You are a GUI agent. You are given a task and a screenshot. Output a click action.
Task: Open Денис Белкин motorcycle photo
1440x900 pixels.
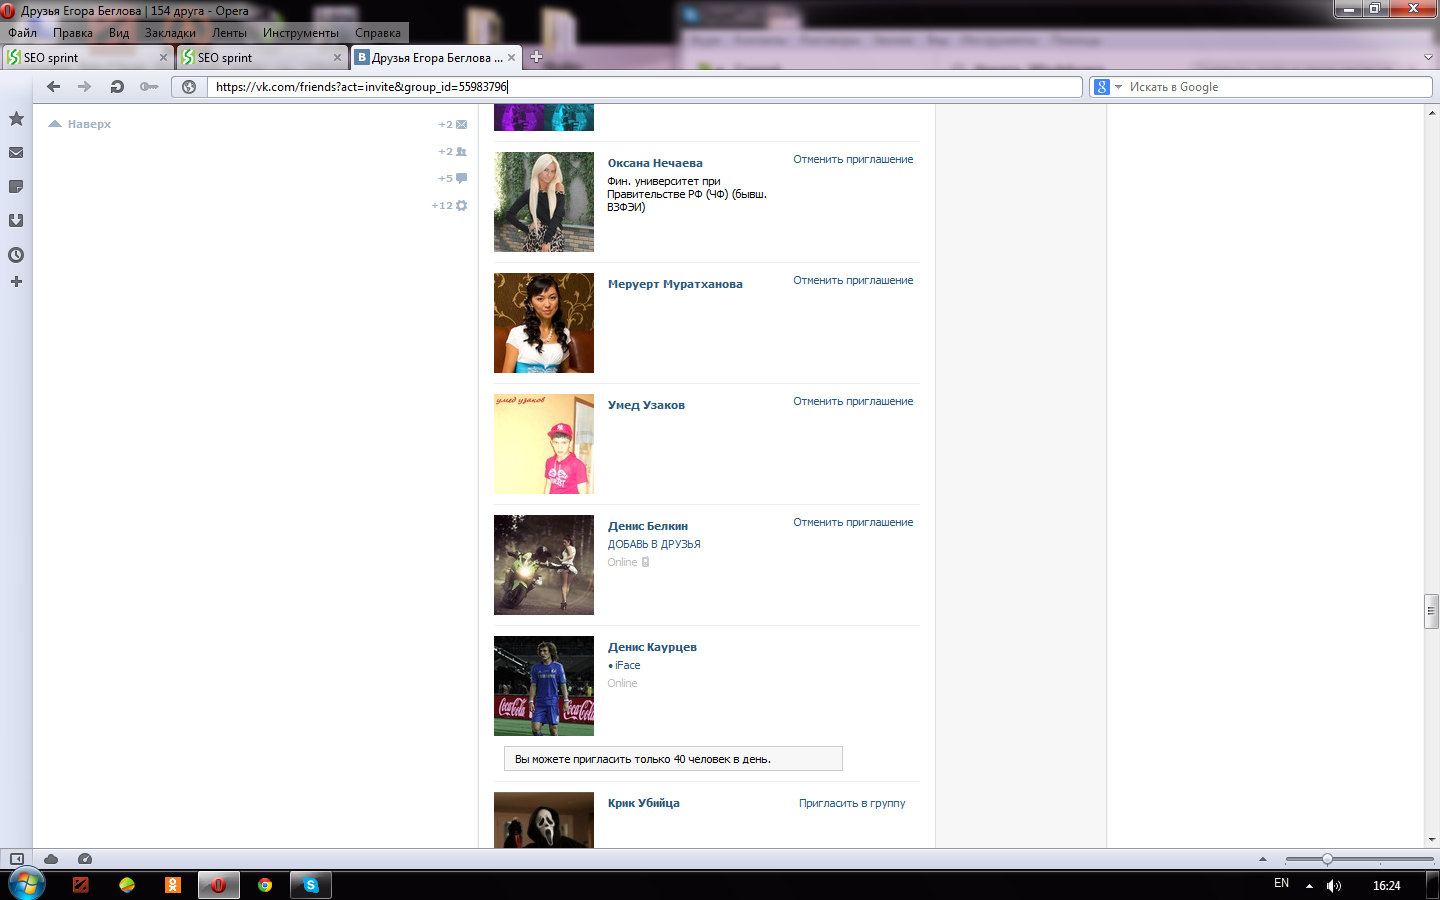tap(544, 565)
